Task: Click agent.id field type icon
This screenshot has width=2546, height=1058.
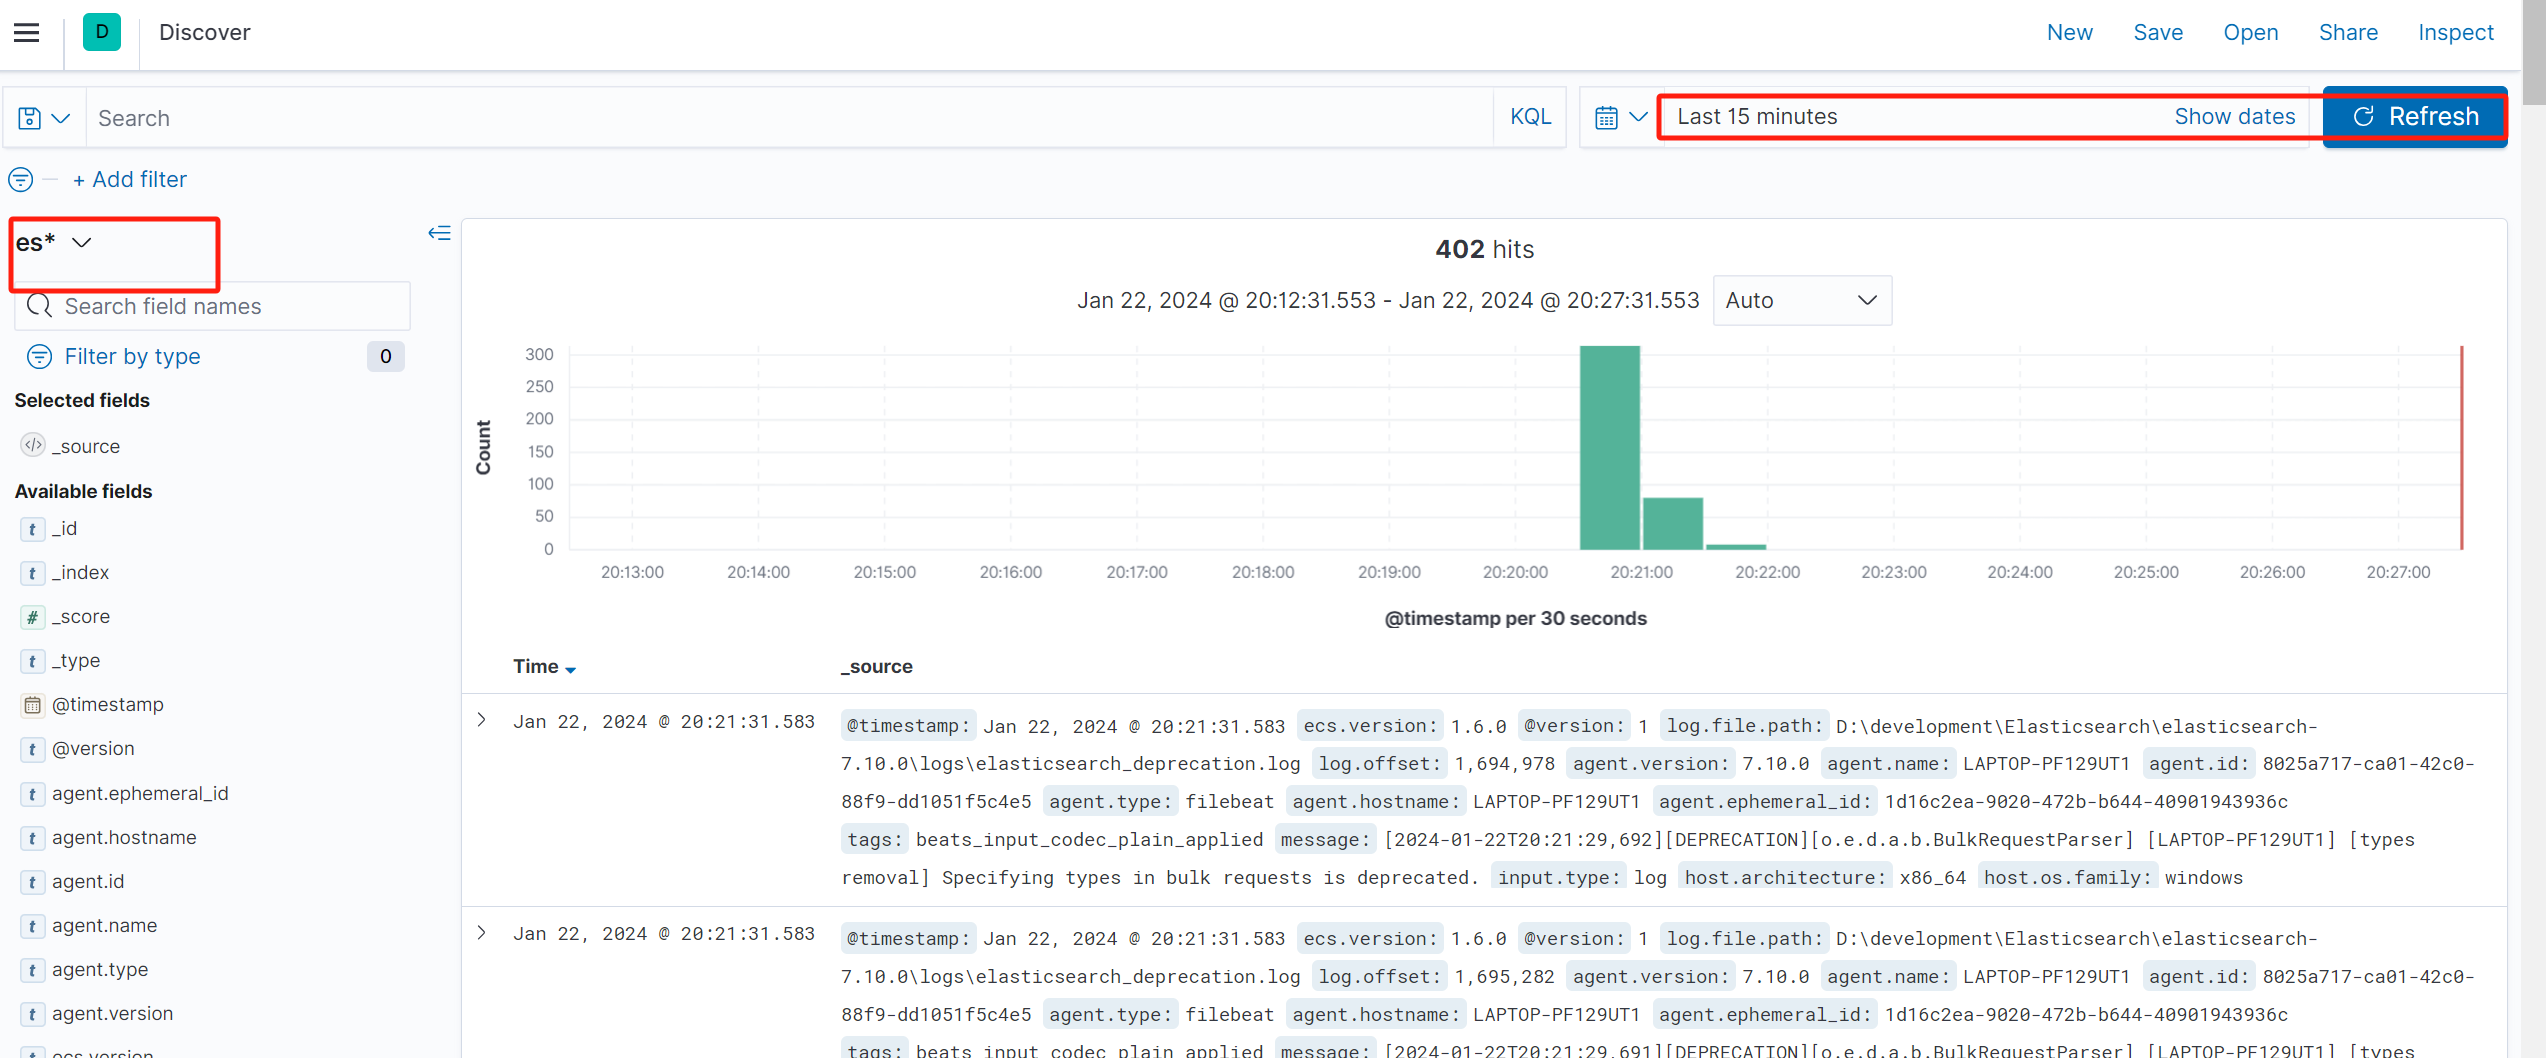Action: [33, 882]
